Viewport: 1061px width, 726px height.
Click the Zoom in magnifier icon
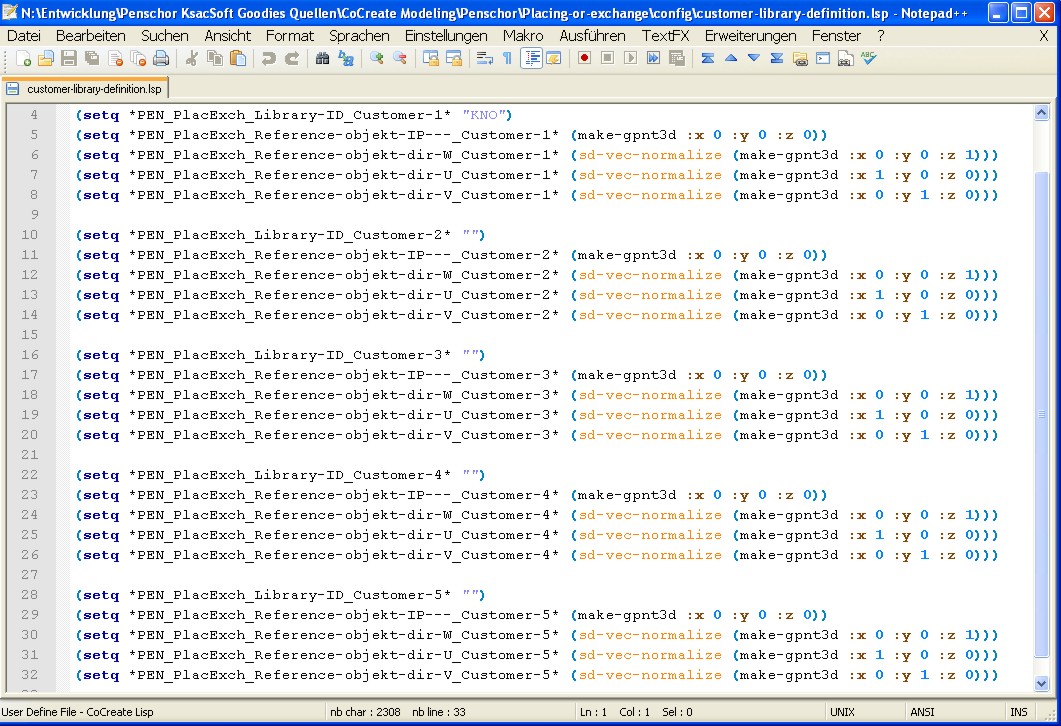pos(376,59)
